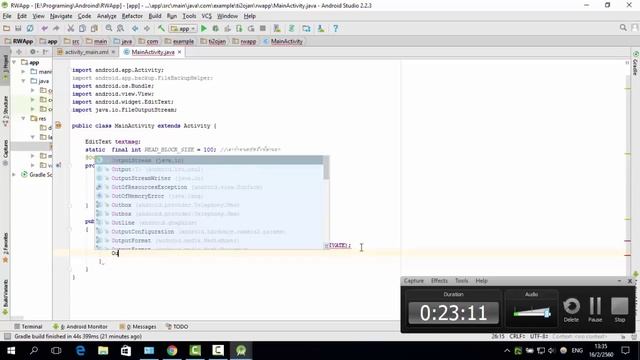The width and height of the screenshot is (640, 360).
Task: Click the completion popup scrollbar
Action: pos(326,168)
